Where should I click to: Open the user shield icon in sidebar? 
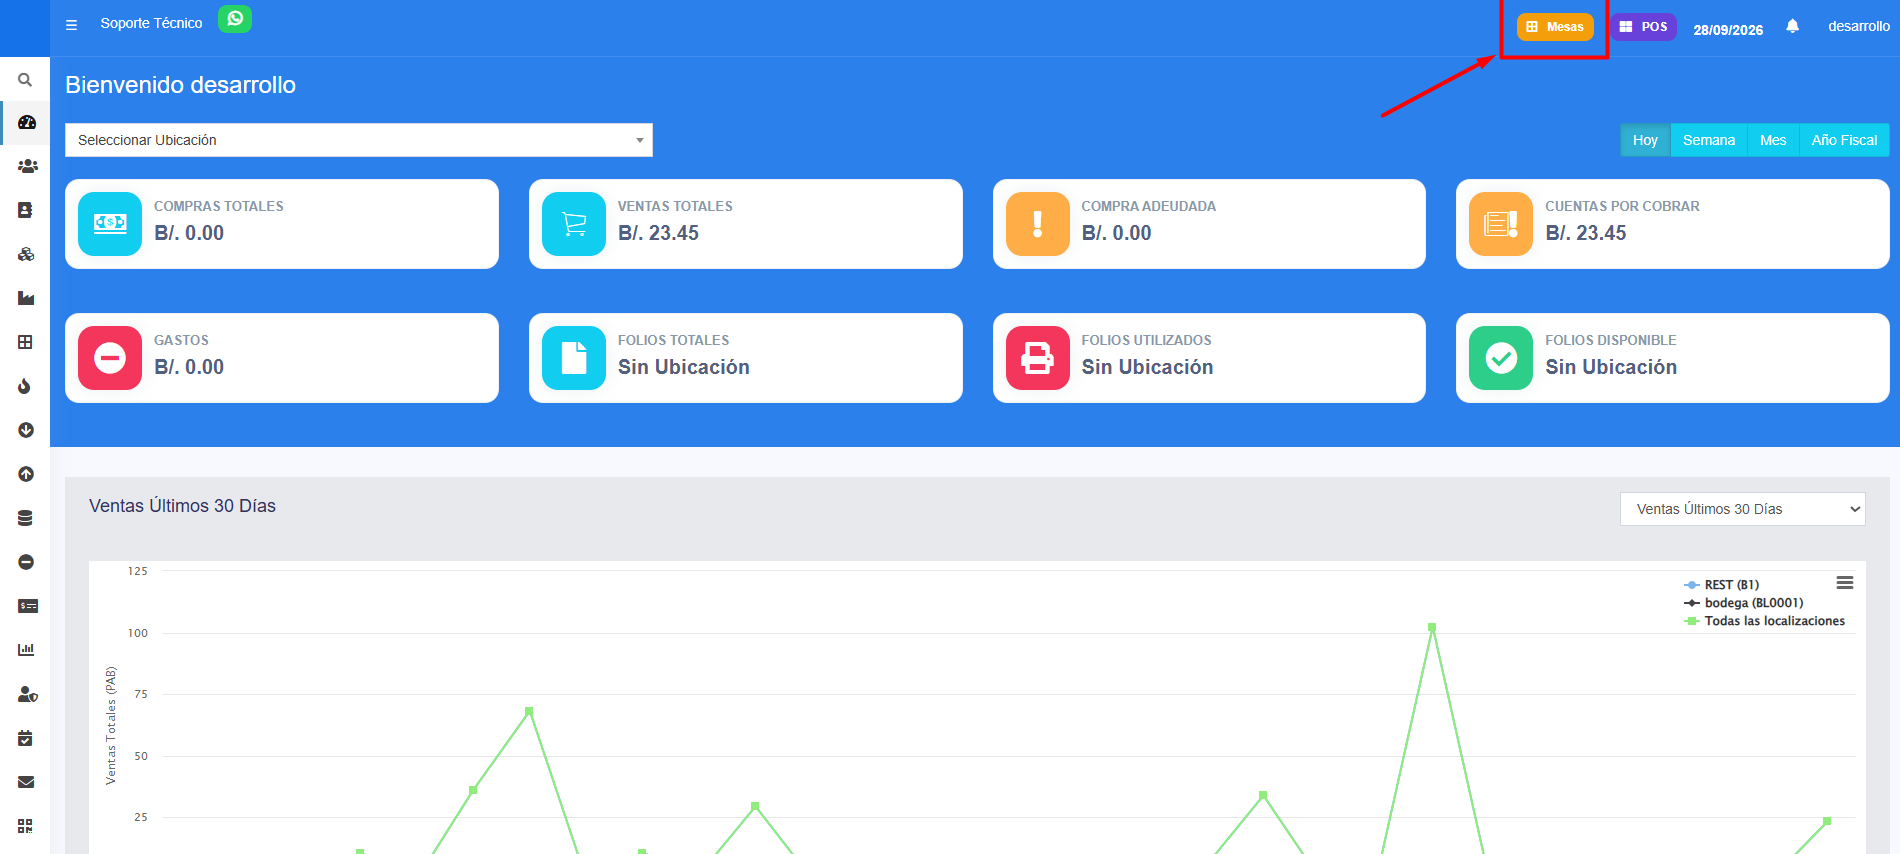coord(28,694)
